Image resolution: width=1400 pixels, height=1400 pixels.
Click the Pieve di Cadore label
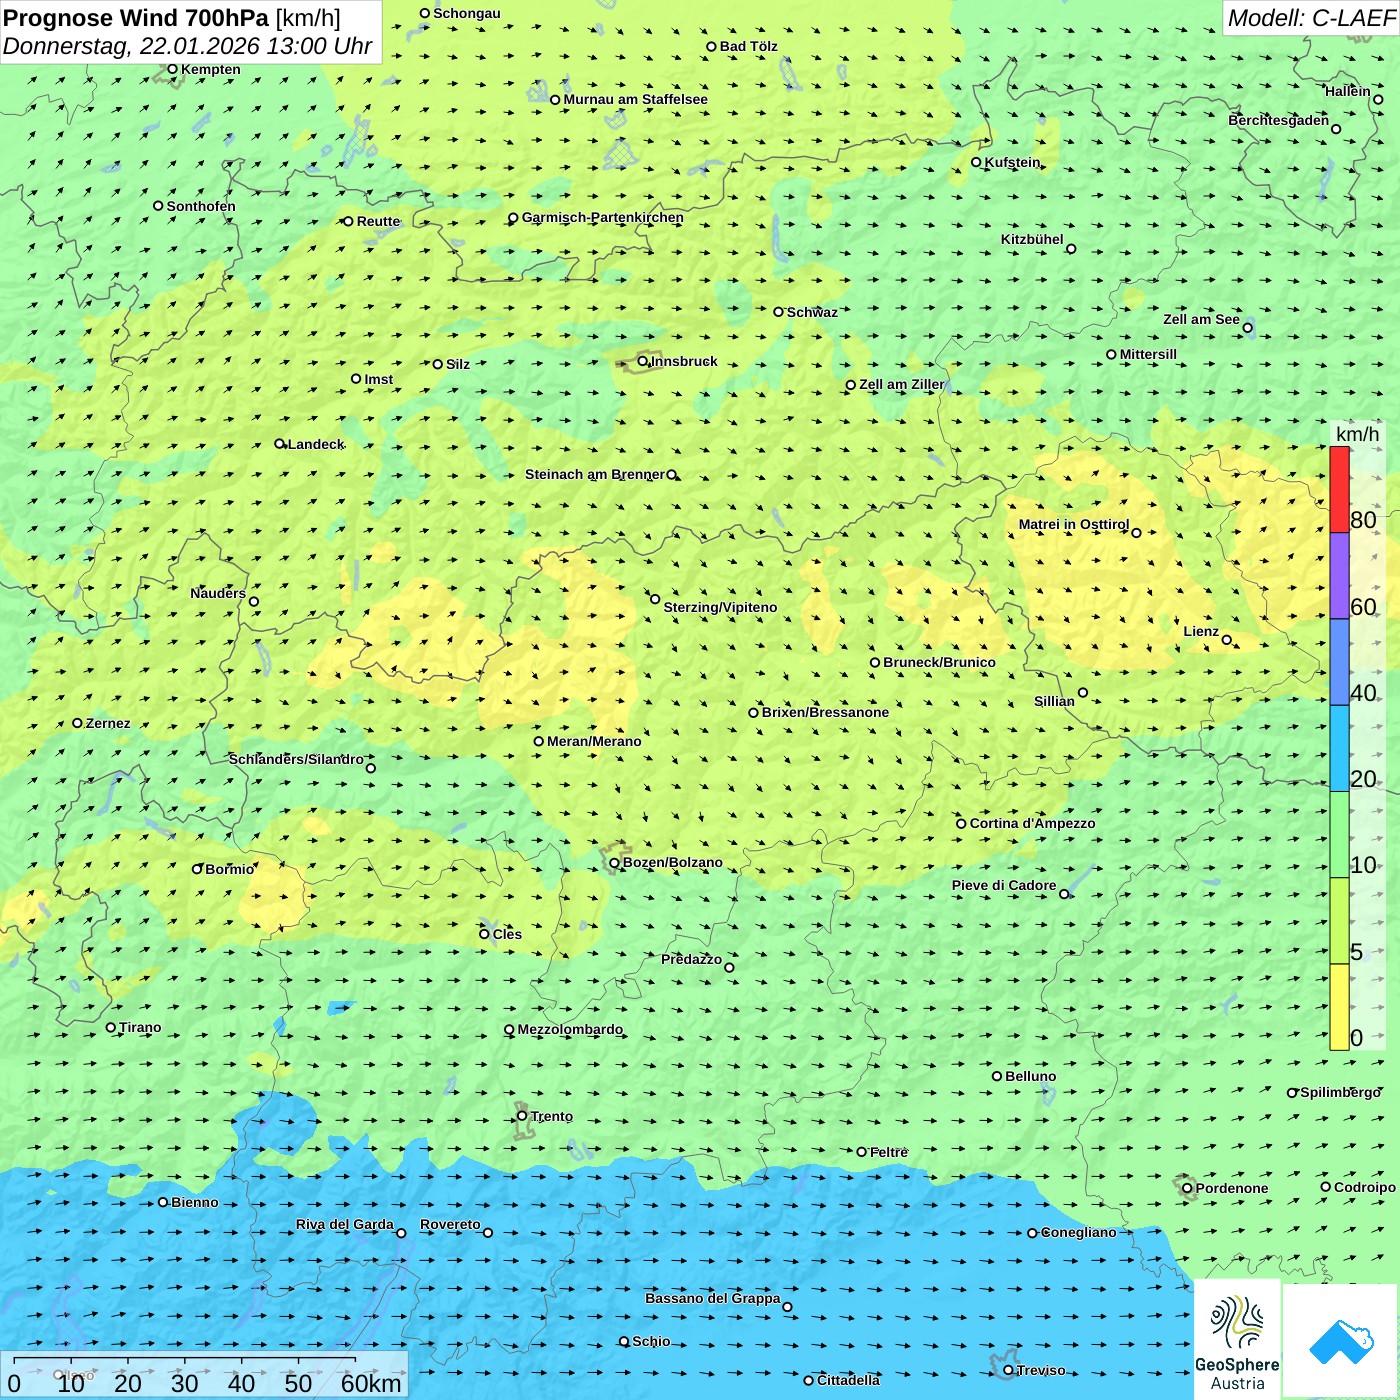[1004, 885]
